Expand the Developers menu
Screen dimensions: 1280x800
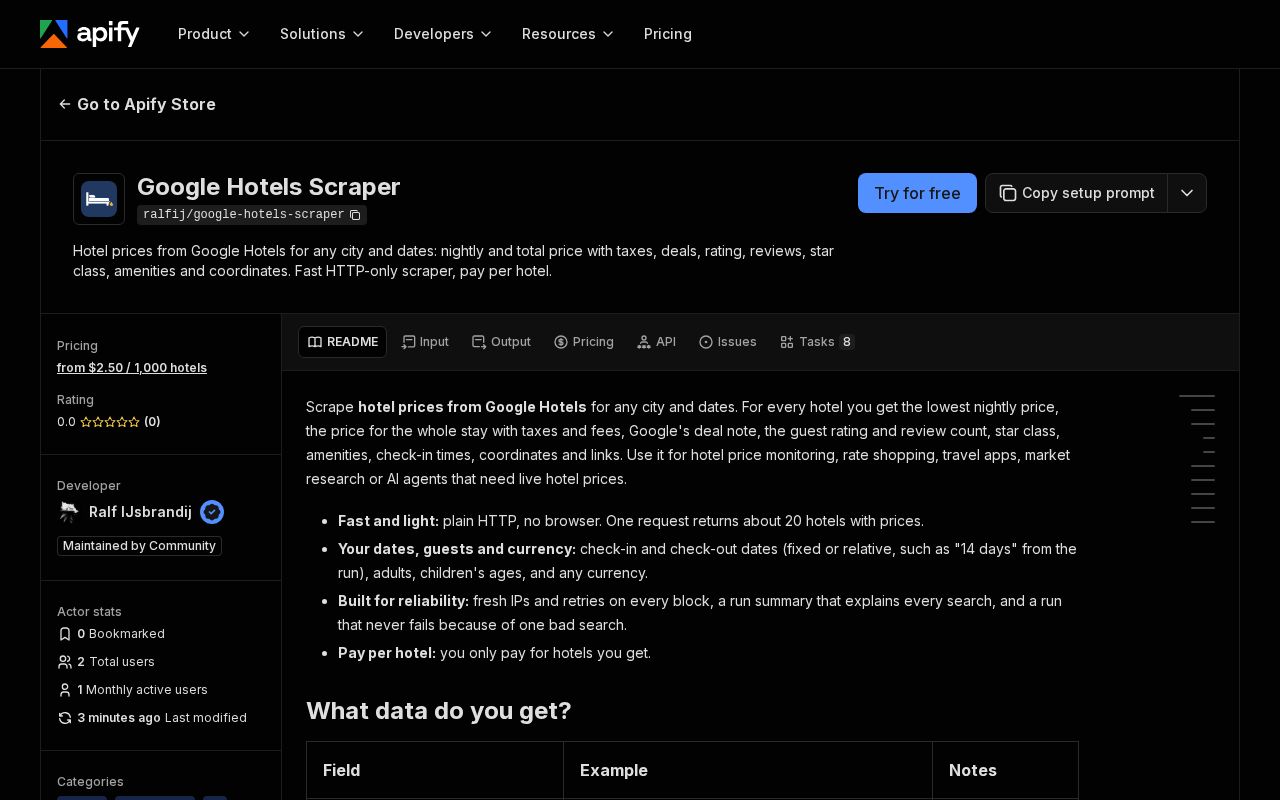pyautogui.click(x=443, y=34)
